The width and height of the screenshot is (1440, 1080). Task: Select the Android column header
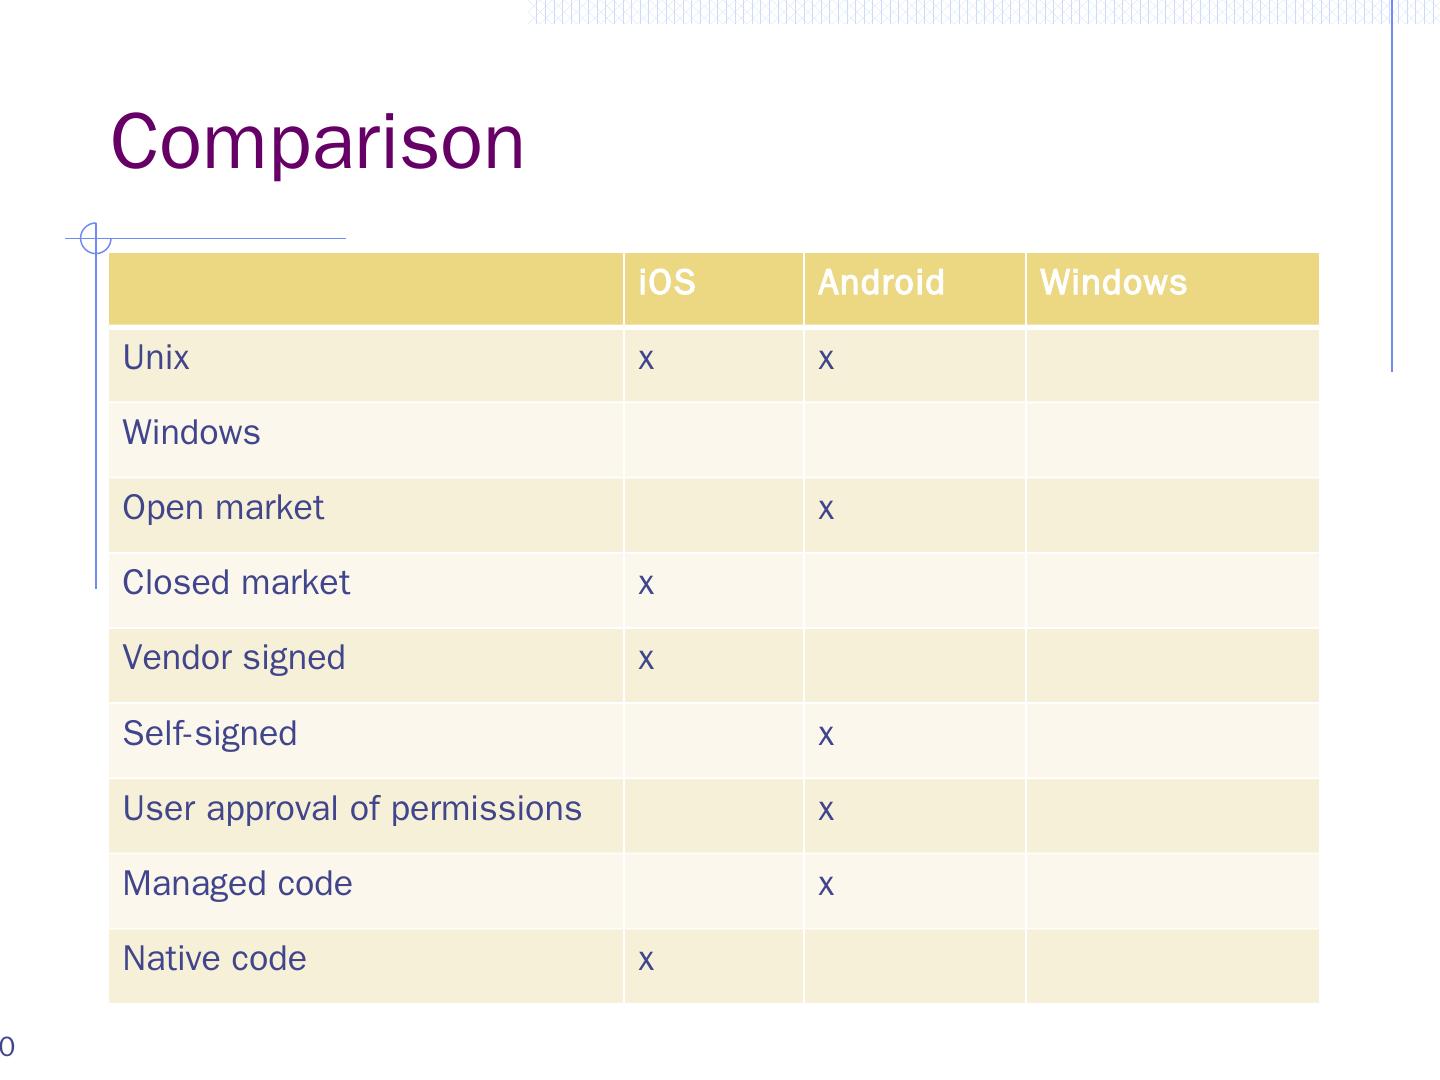coord(880,283)
